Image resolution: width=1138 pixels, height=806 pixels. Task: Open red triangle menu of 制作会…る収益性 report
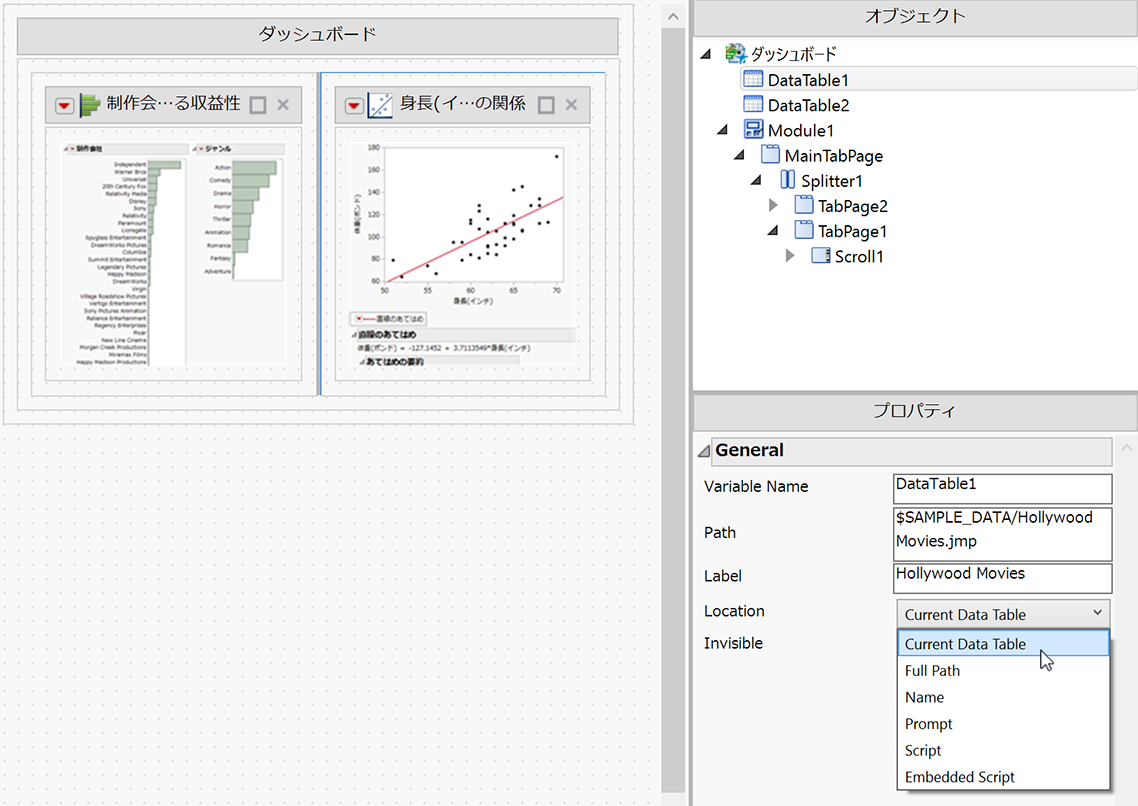(65, 106)
